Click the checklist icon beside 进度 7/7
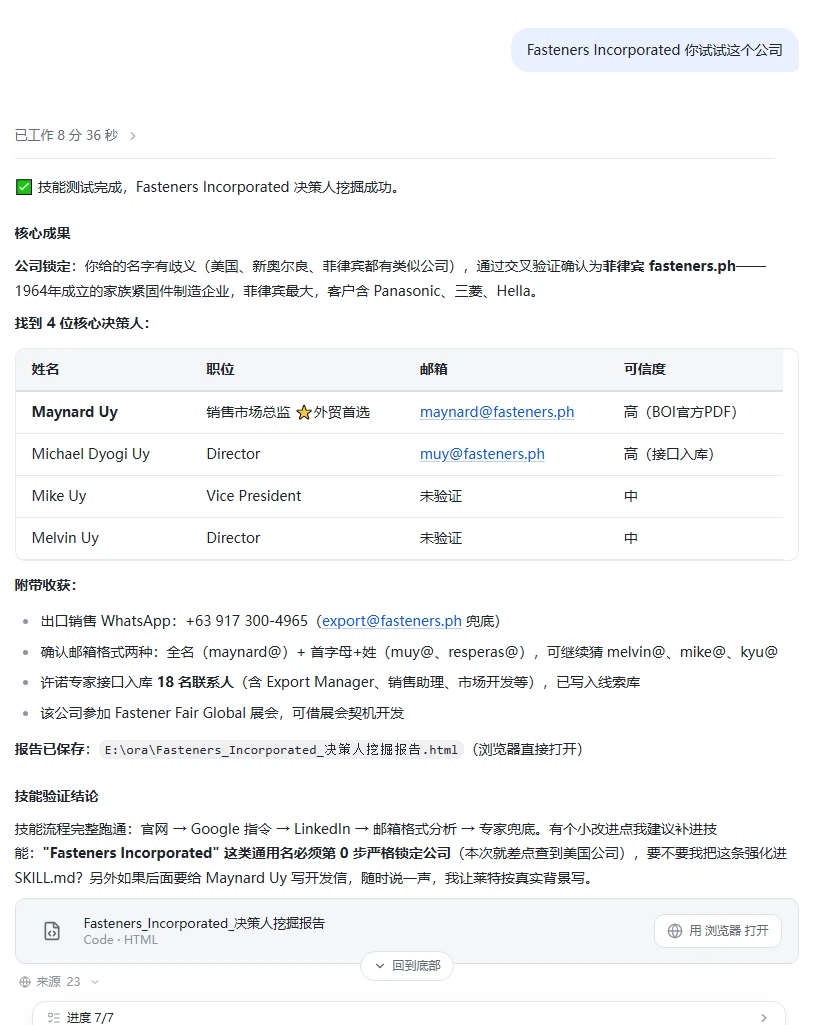 [54, 1018]
